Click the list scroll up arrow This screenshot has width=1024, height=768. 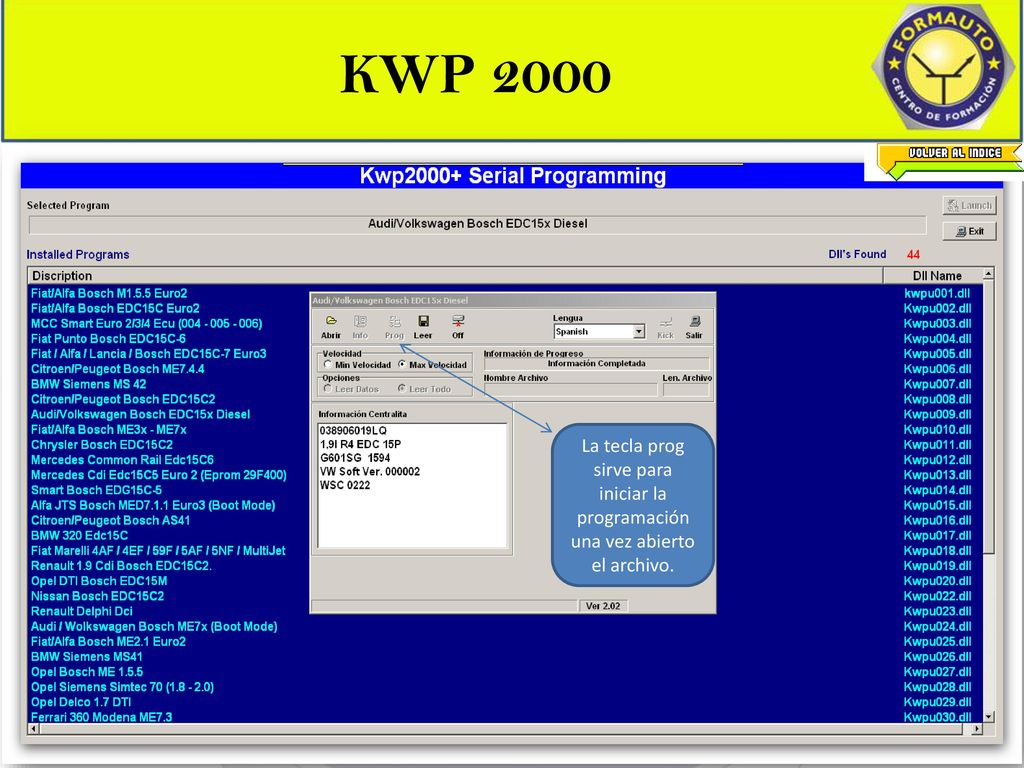[989, 274]
